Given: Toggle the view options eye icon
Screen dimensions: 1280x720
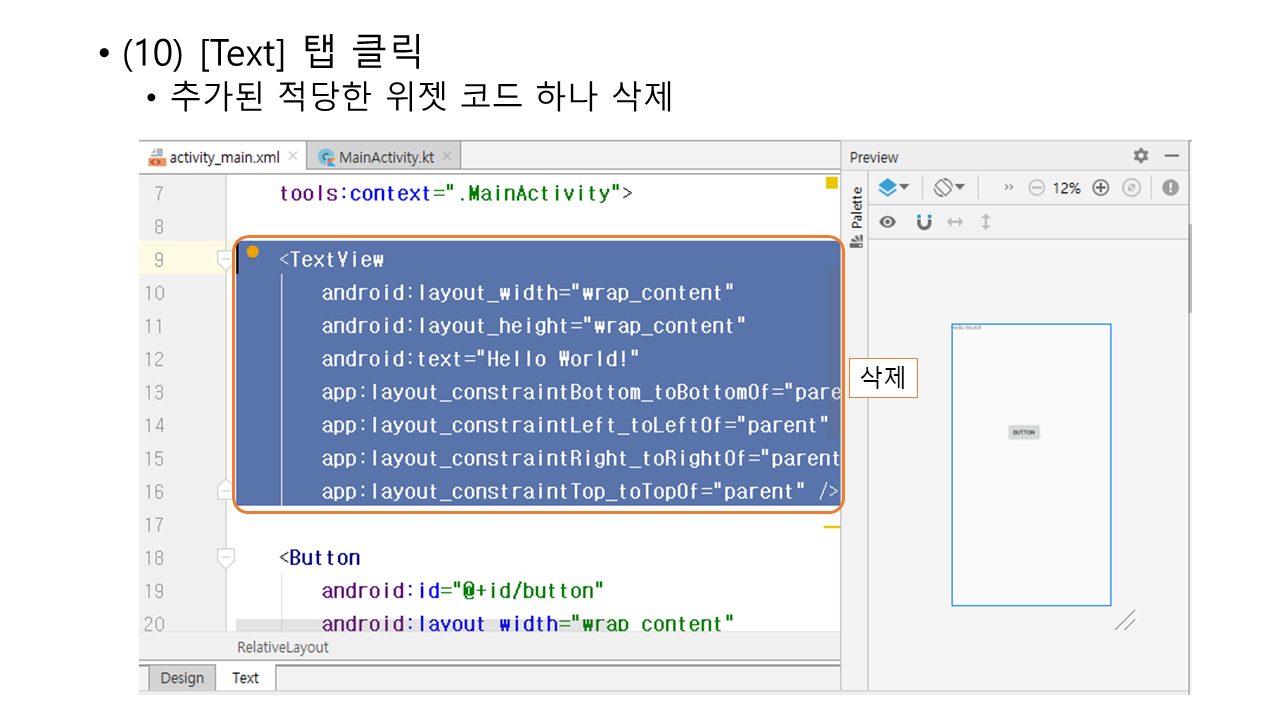Looking at the screenshot, I should 887,222.
